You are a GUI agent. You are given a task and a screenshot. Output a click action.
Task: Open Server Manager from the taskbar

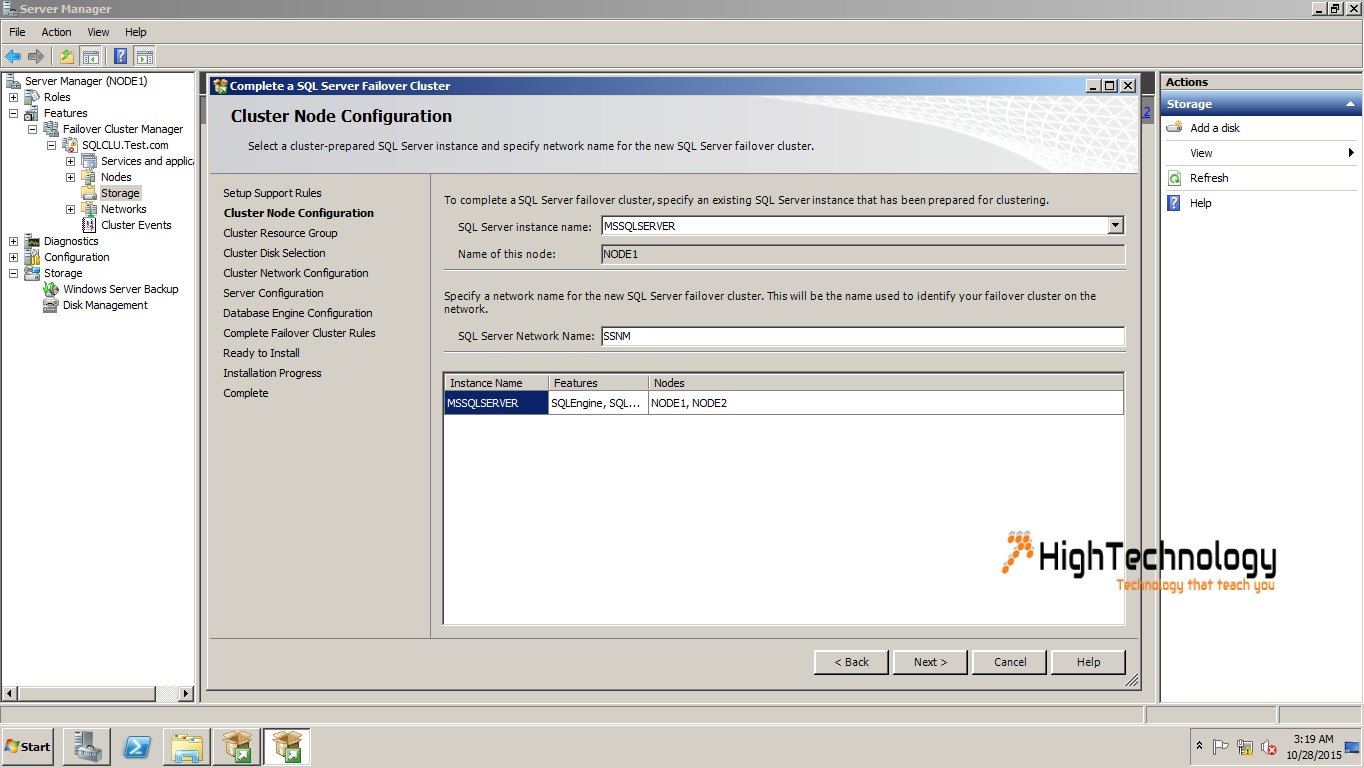(86, 747)
